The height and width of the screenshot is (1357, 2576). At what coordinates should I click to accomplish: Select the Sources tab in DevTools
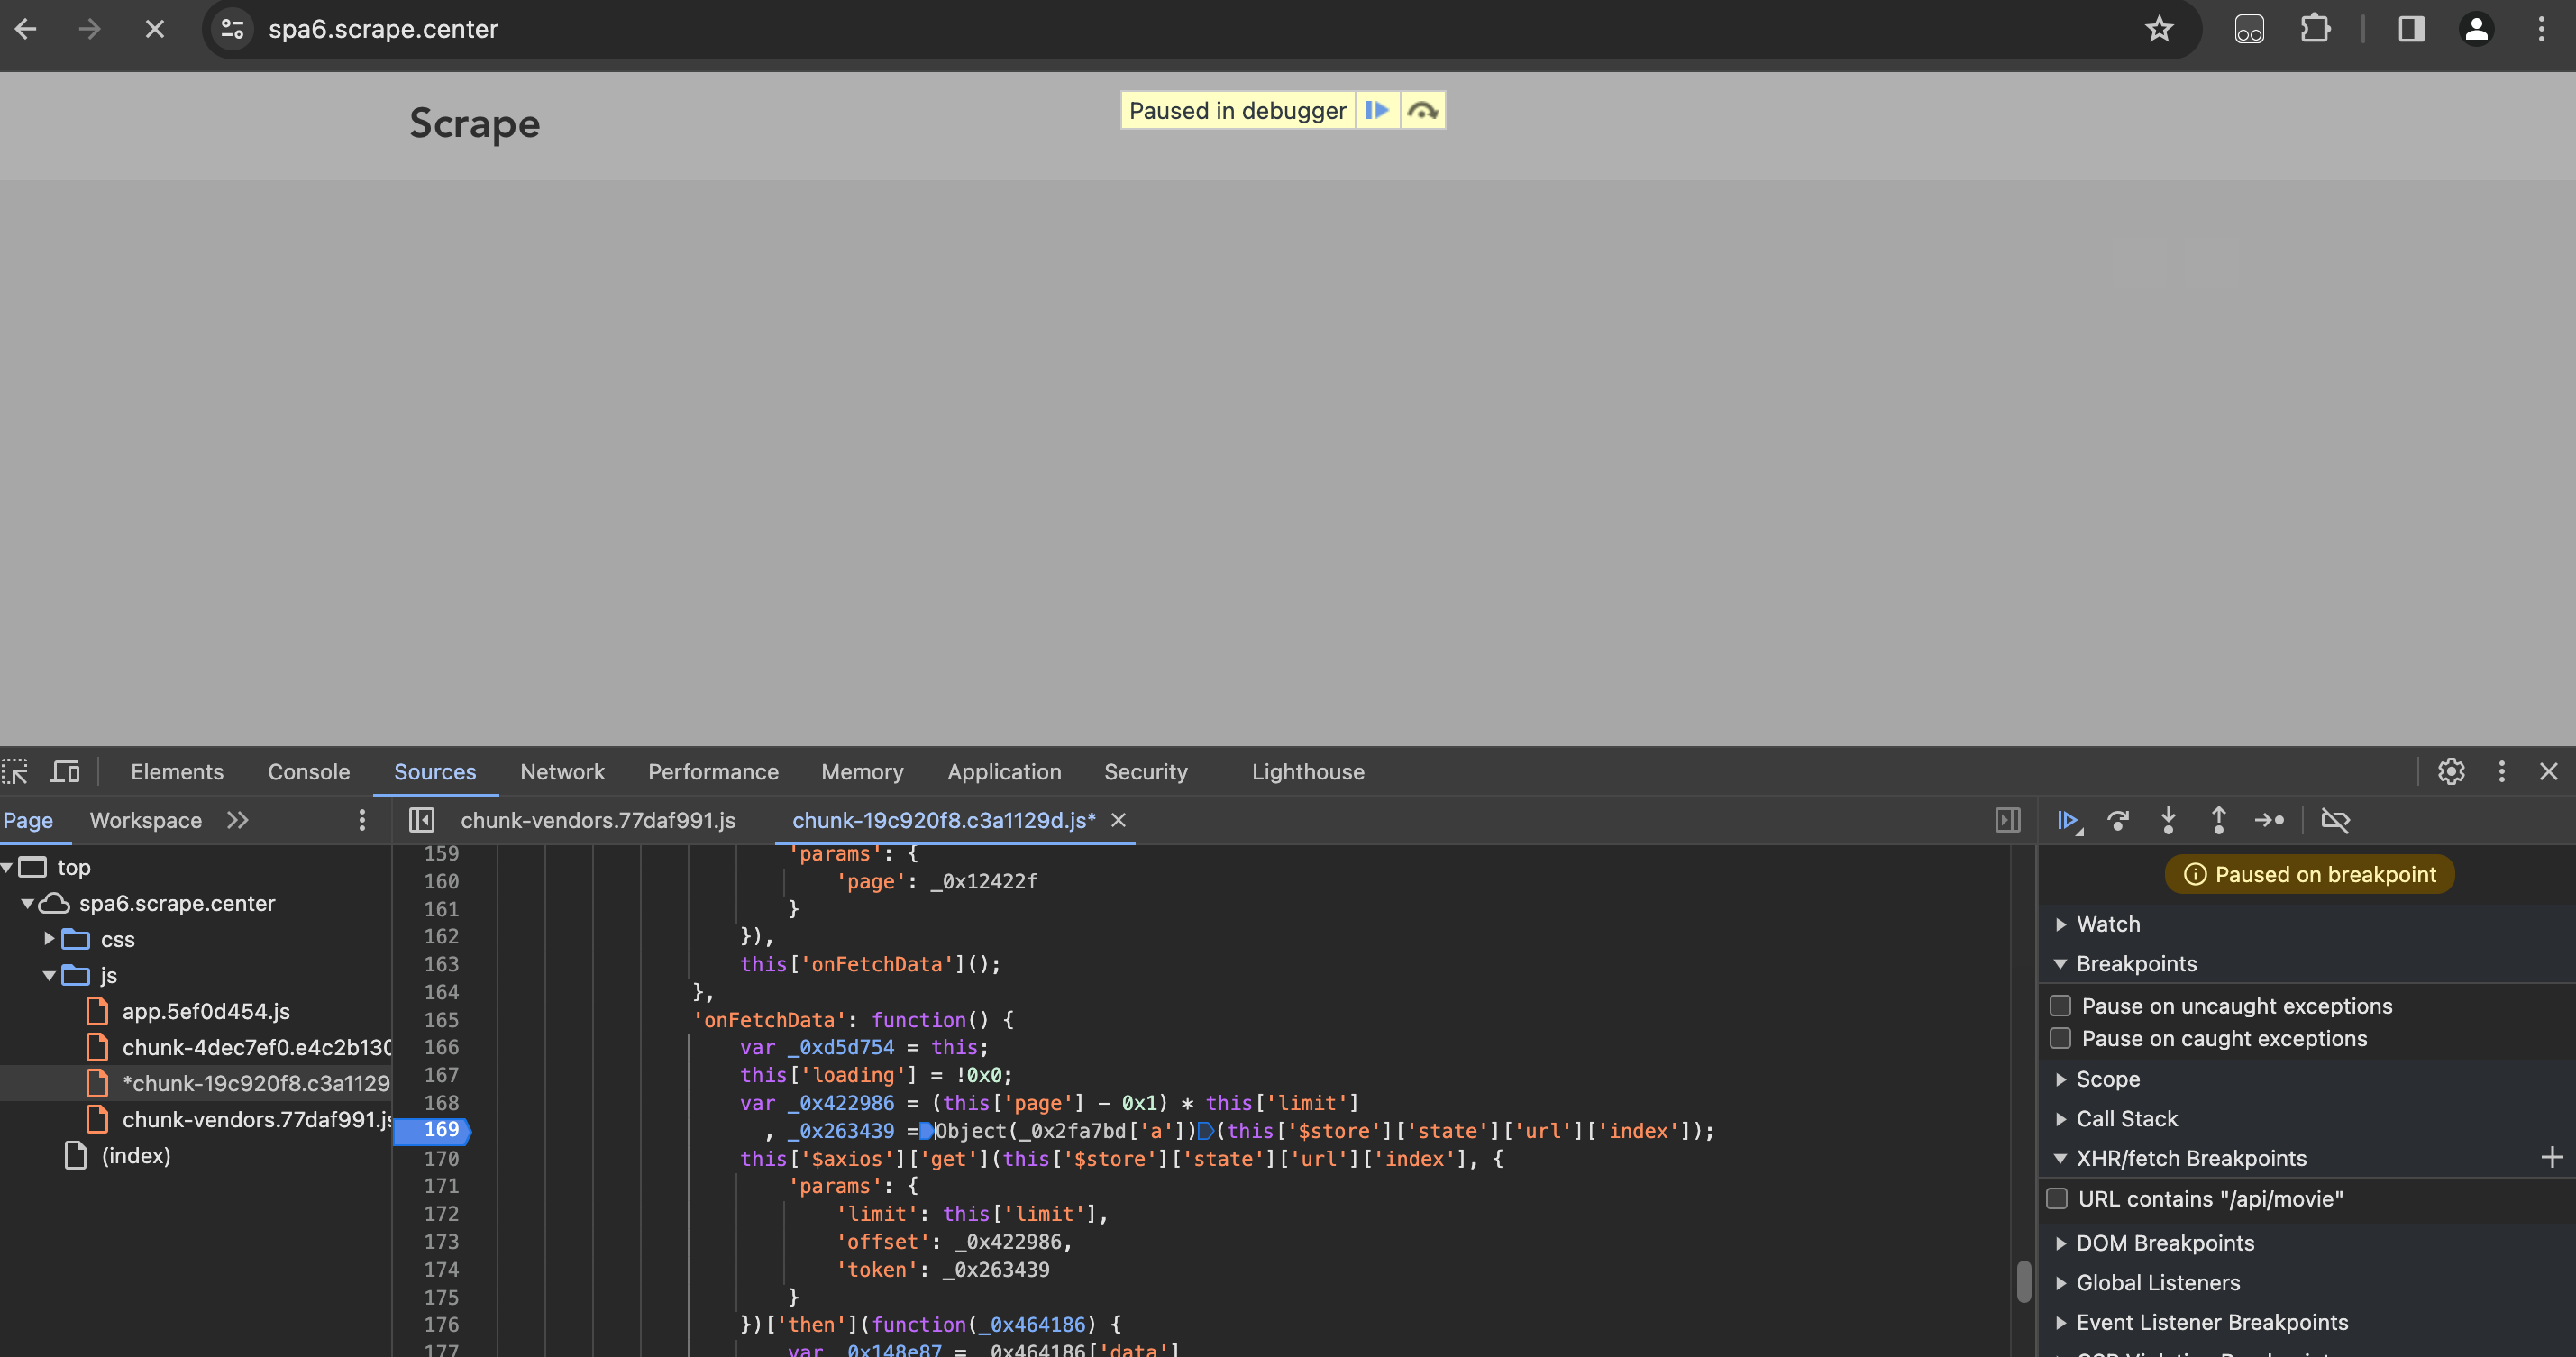[x=433, y=771]
